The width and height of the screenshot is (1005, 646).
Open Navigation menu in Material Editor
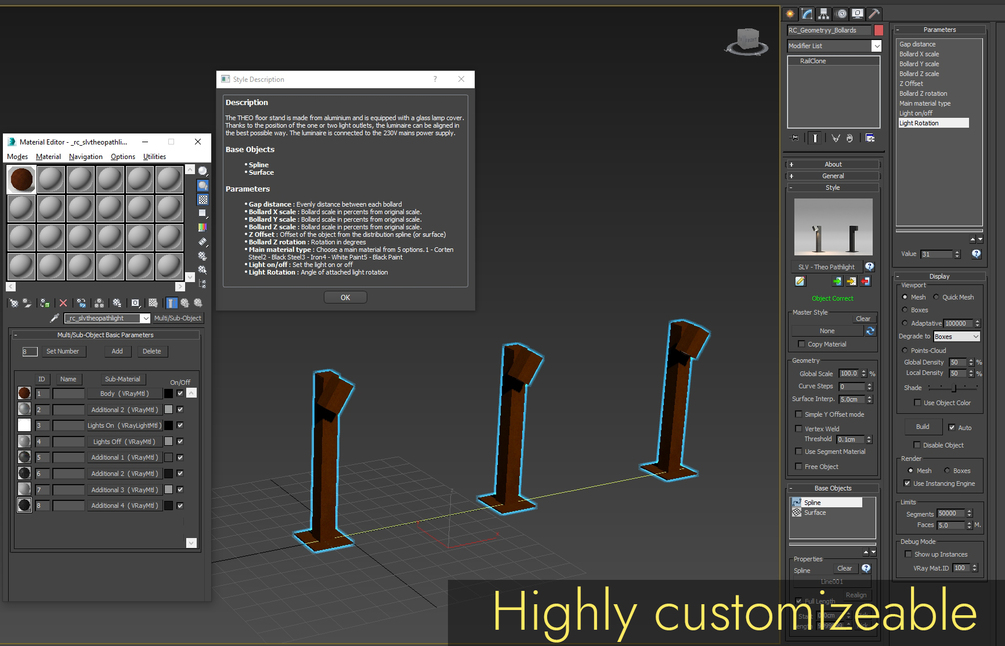[85, 156]
